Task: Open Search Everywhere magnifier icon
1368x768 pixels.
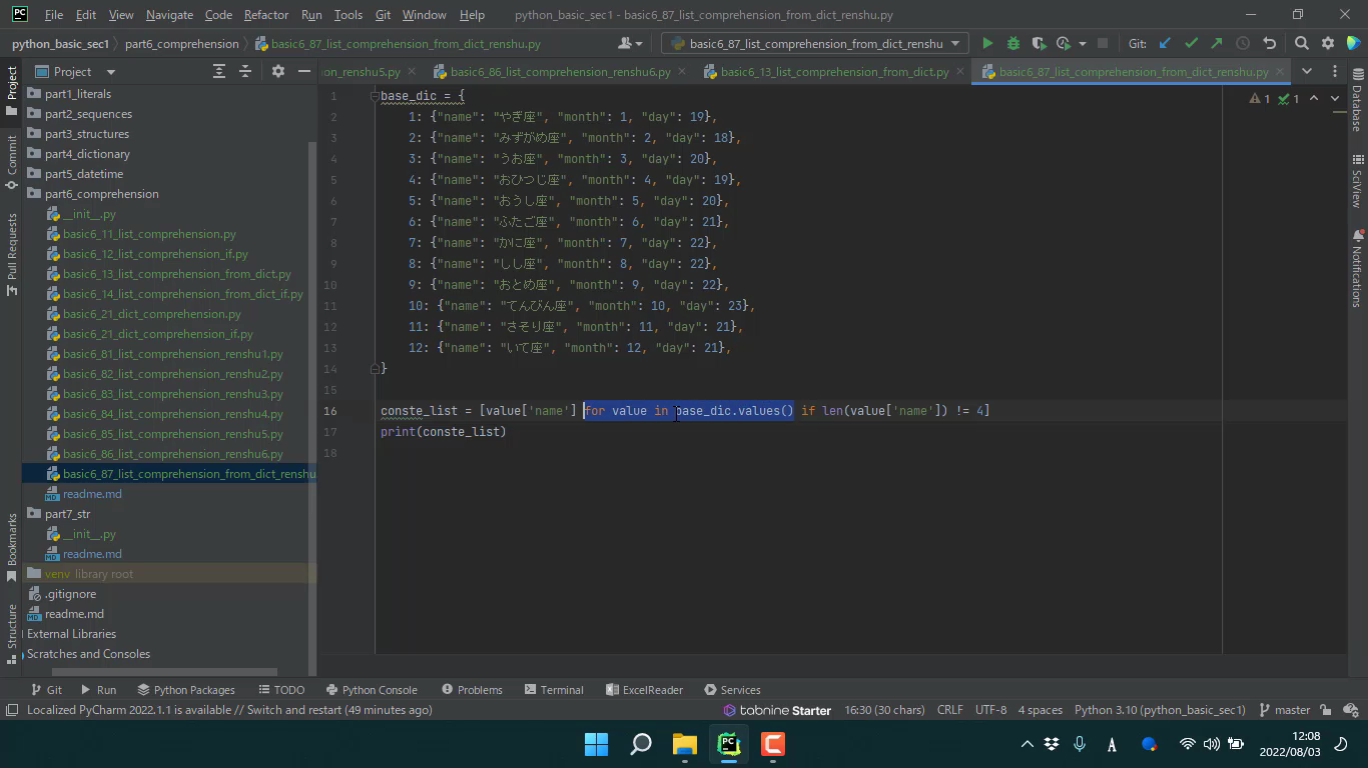Action: coord(1301,43)
